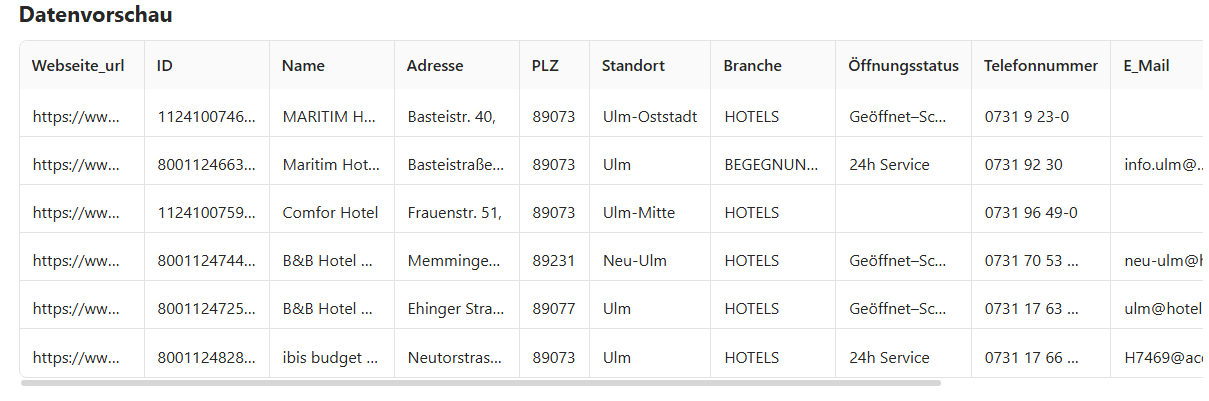Image resolution: width=1209 pixels, height=401 pixels.
Task: Select the Standort column header
Action: coord(650,66)
